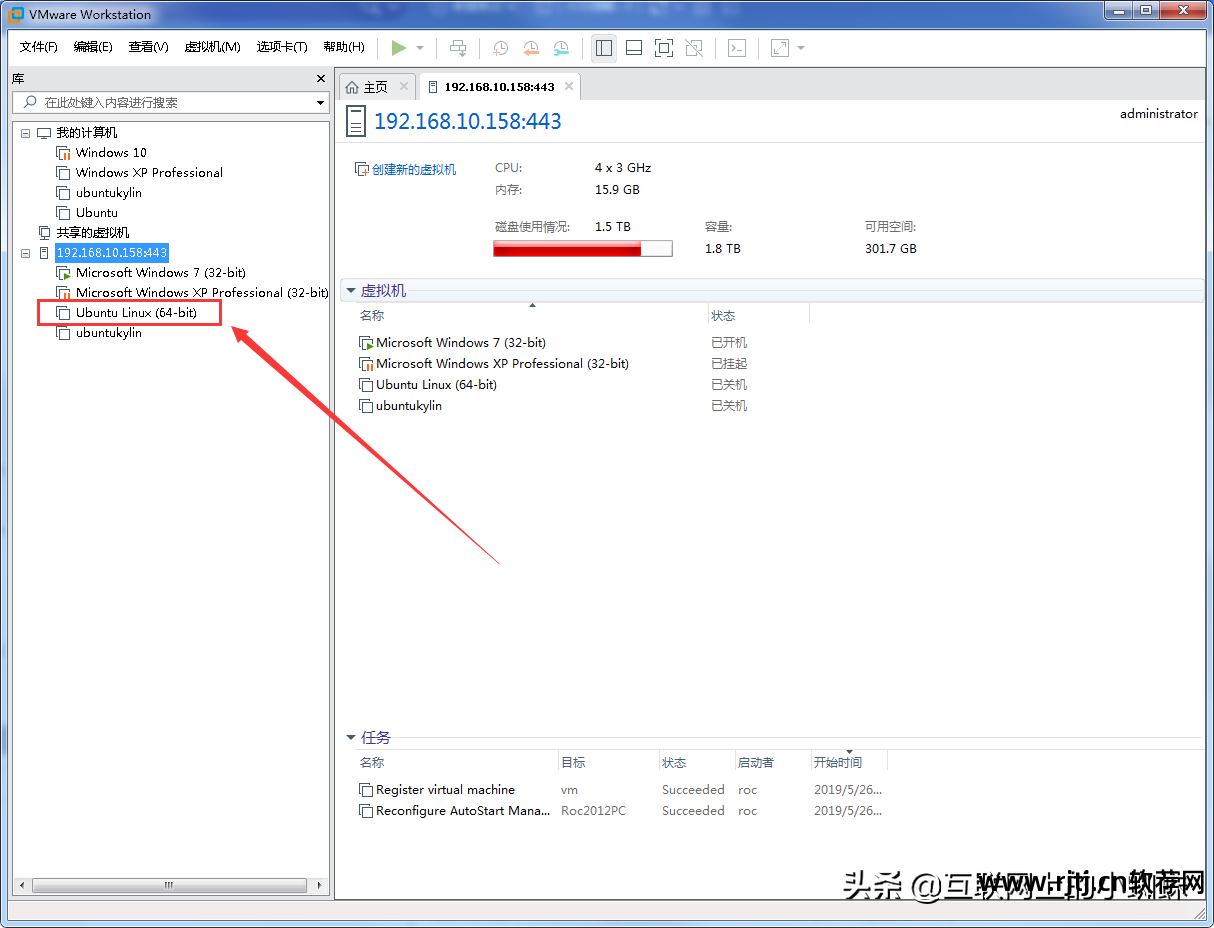Click the revert to snapshot icon

[531, 48]
